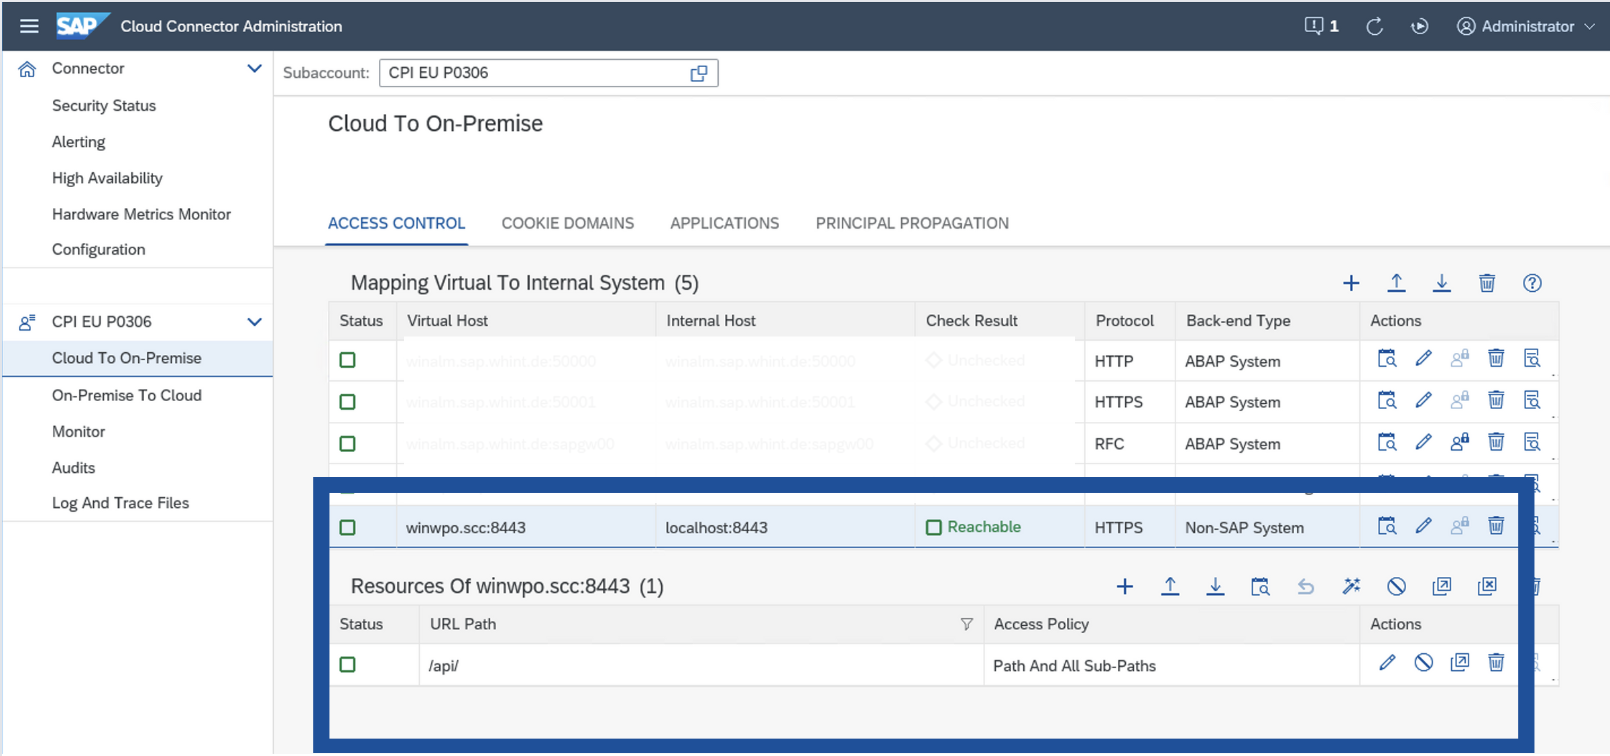Open Audits in the sidebar
This screenshot has height=756, width=1610.
pos(73,468)
